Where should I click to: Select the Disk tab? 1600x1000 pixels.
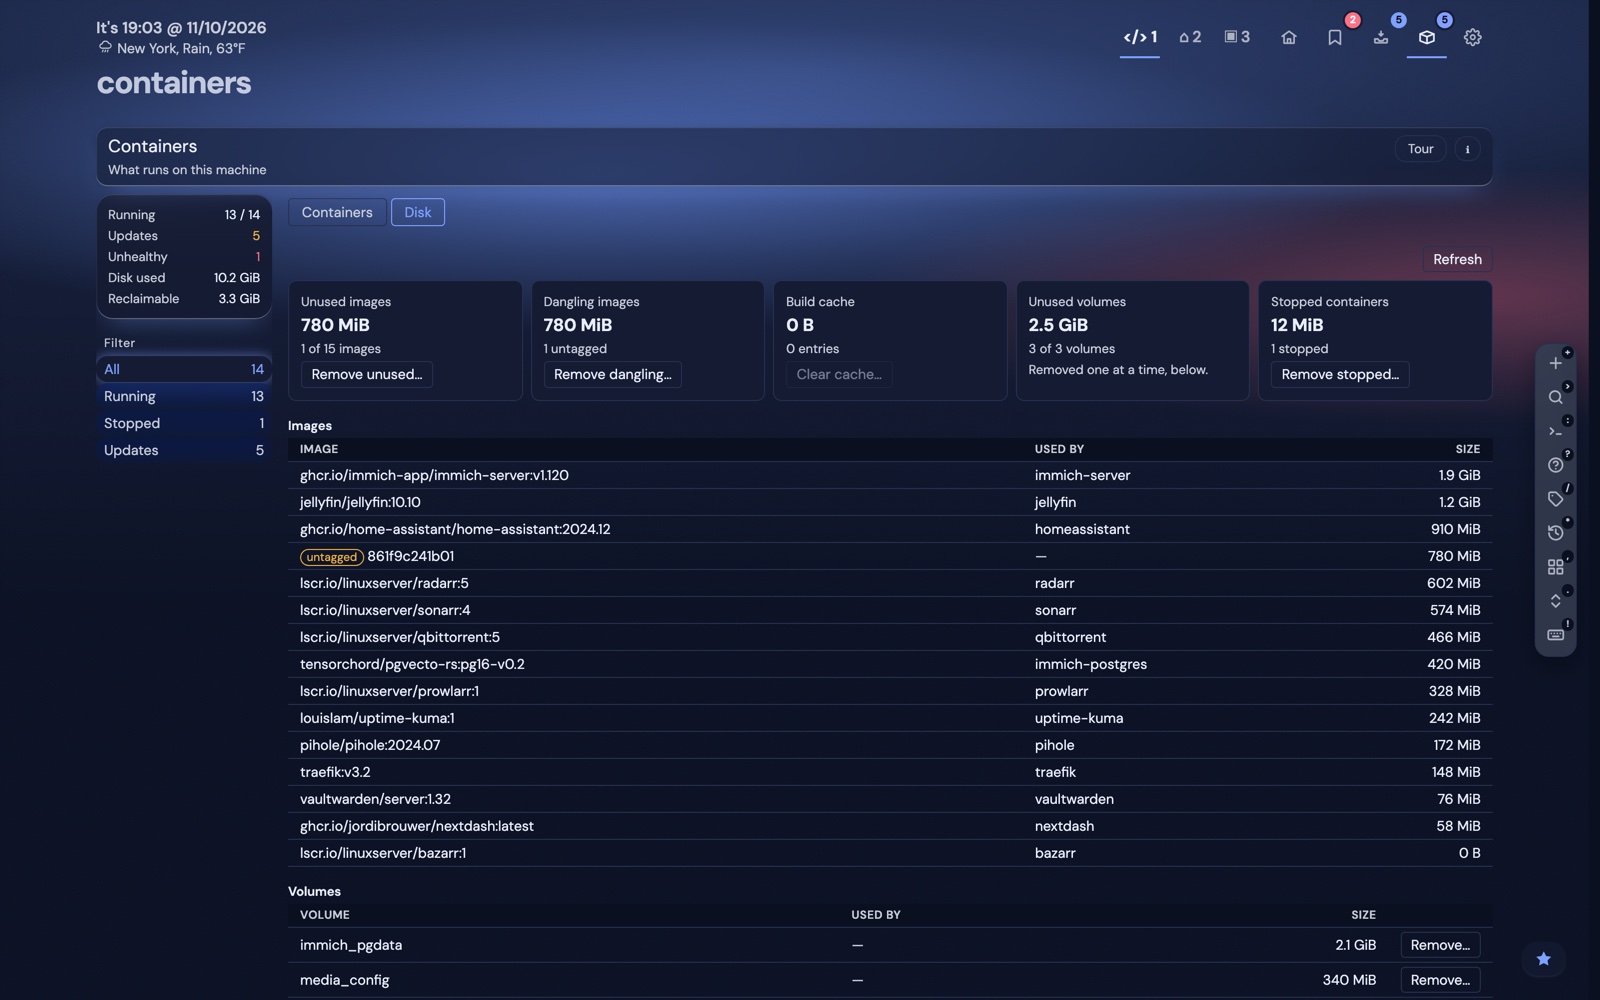pyautogui.click(x=418, y=212)
